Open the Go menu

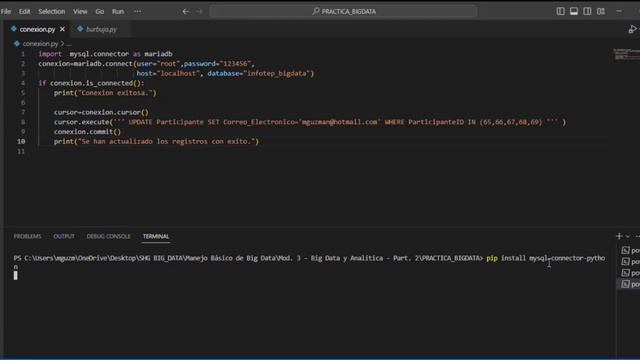tap(100, 11)
